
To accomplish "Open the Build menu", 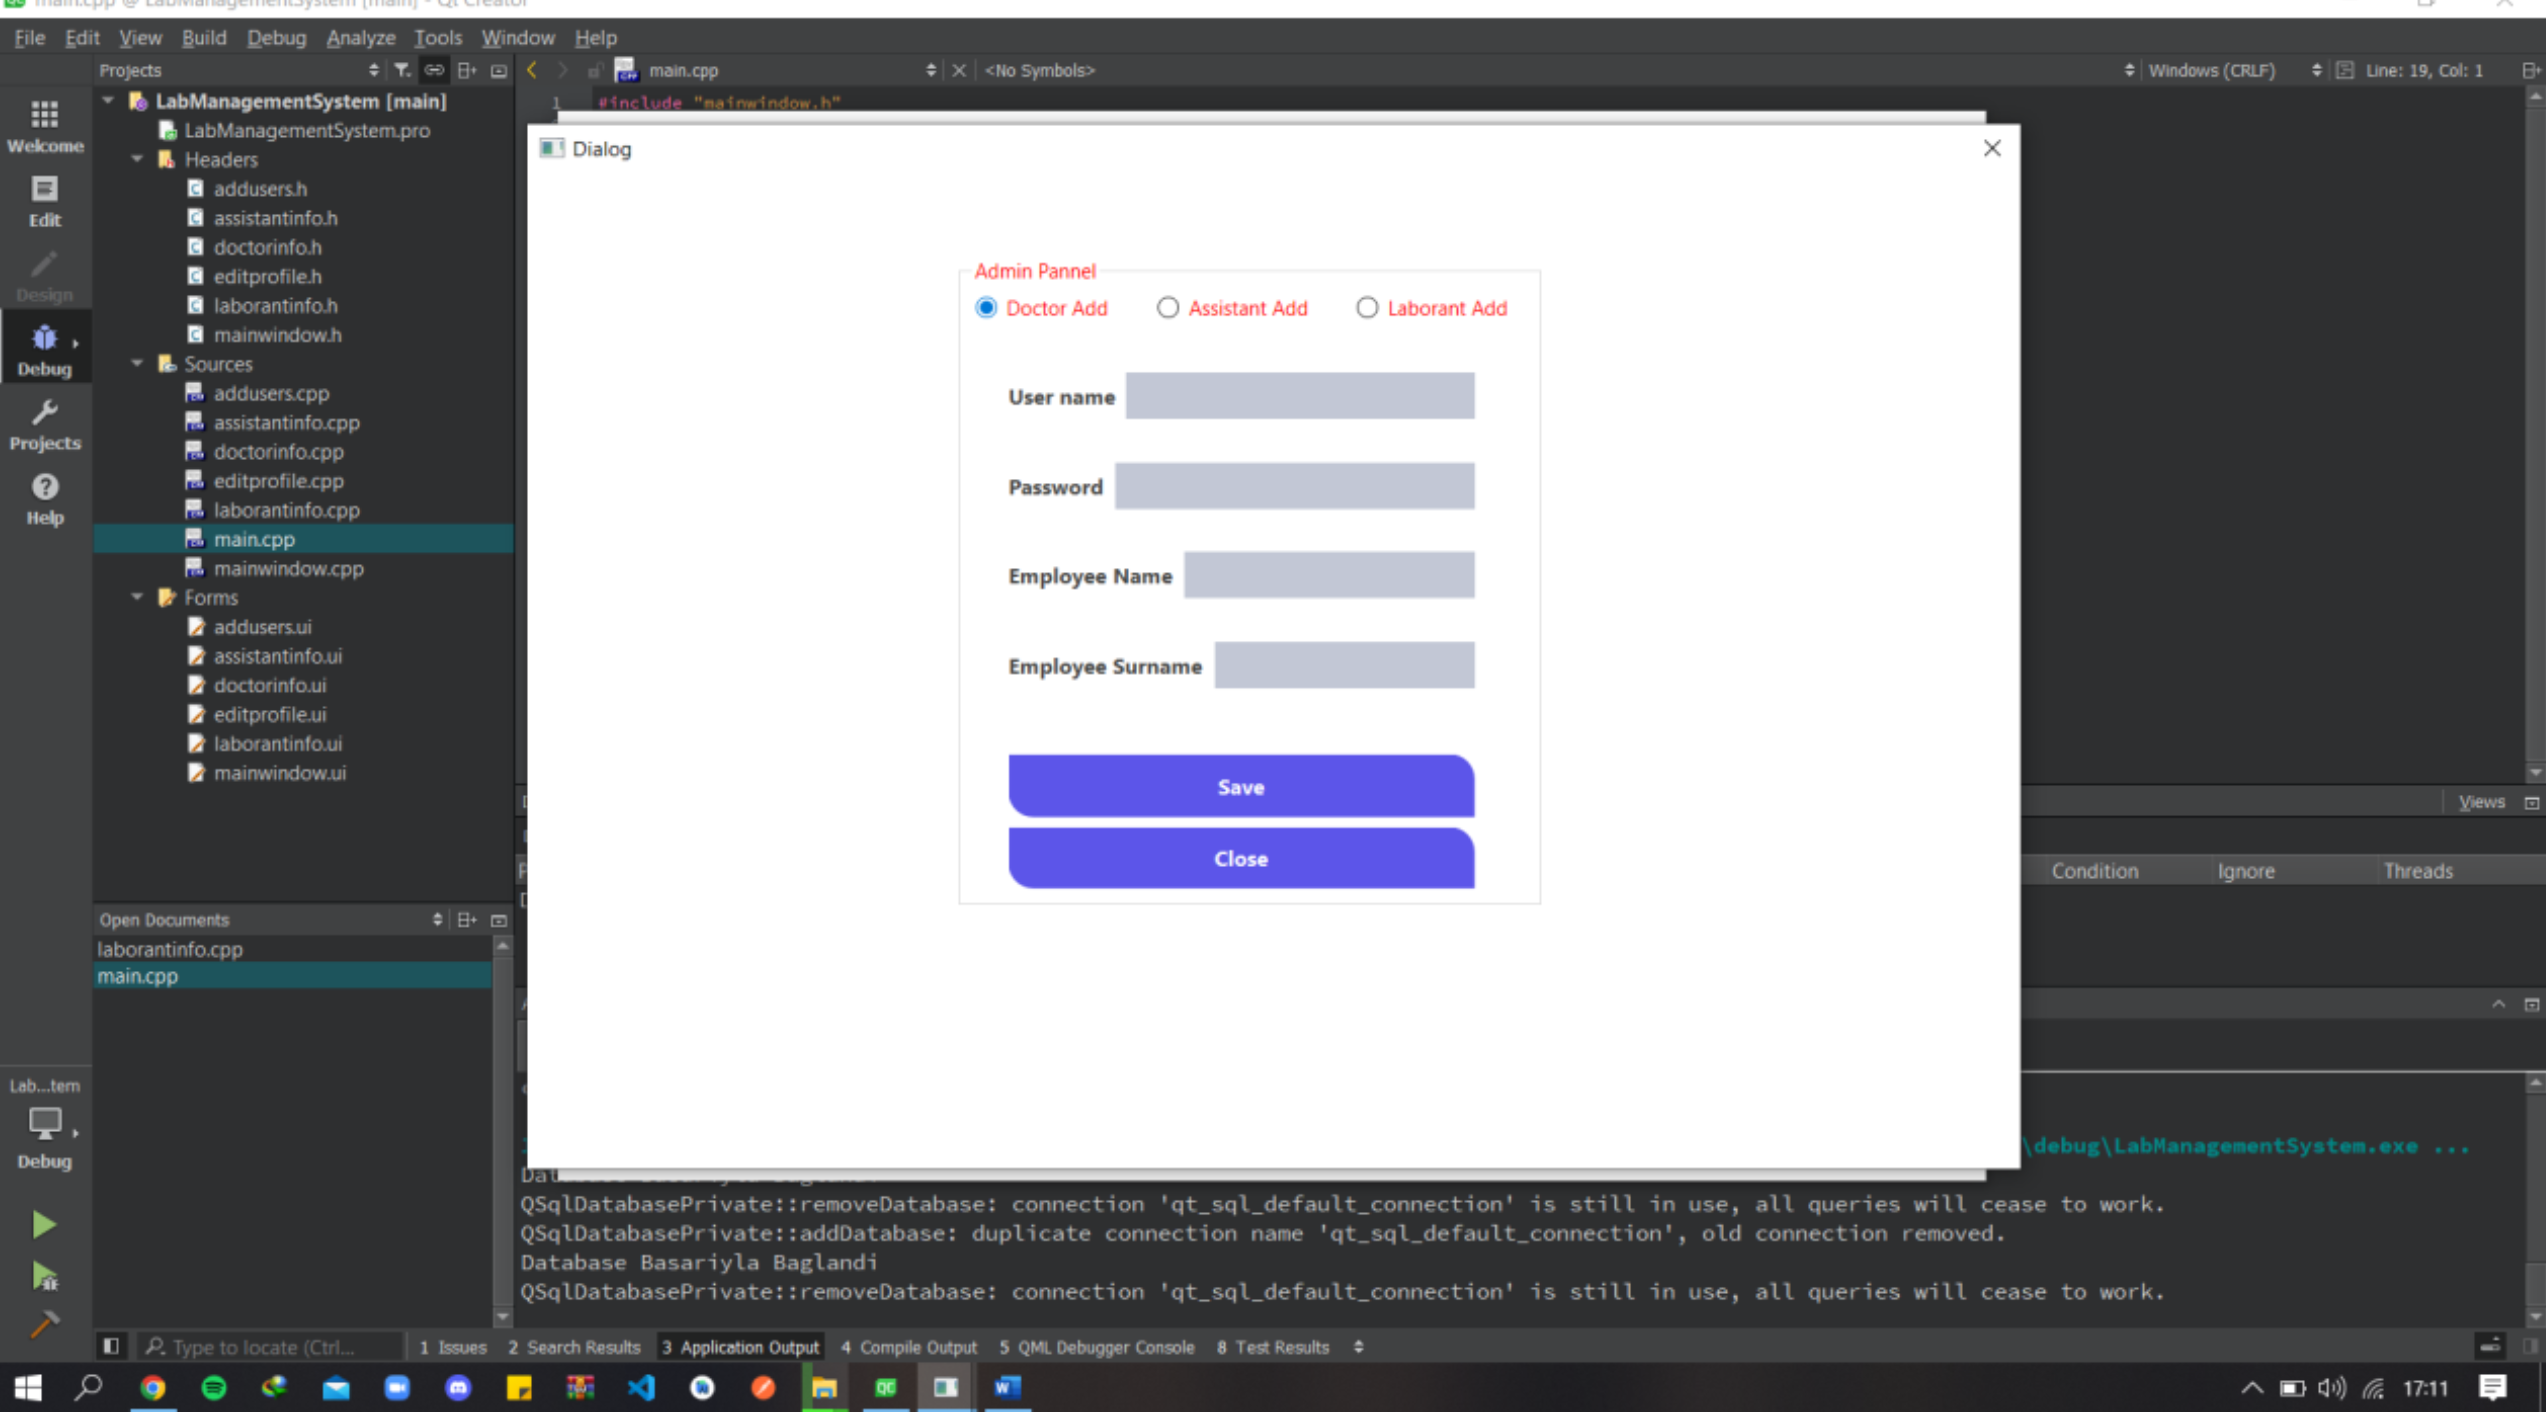I will [x=204, y=37].
